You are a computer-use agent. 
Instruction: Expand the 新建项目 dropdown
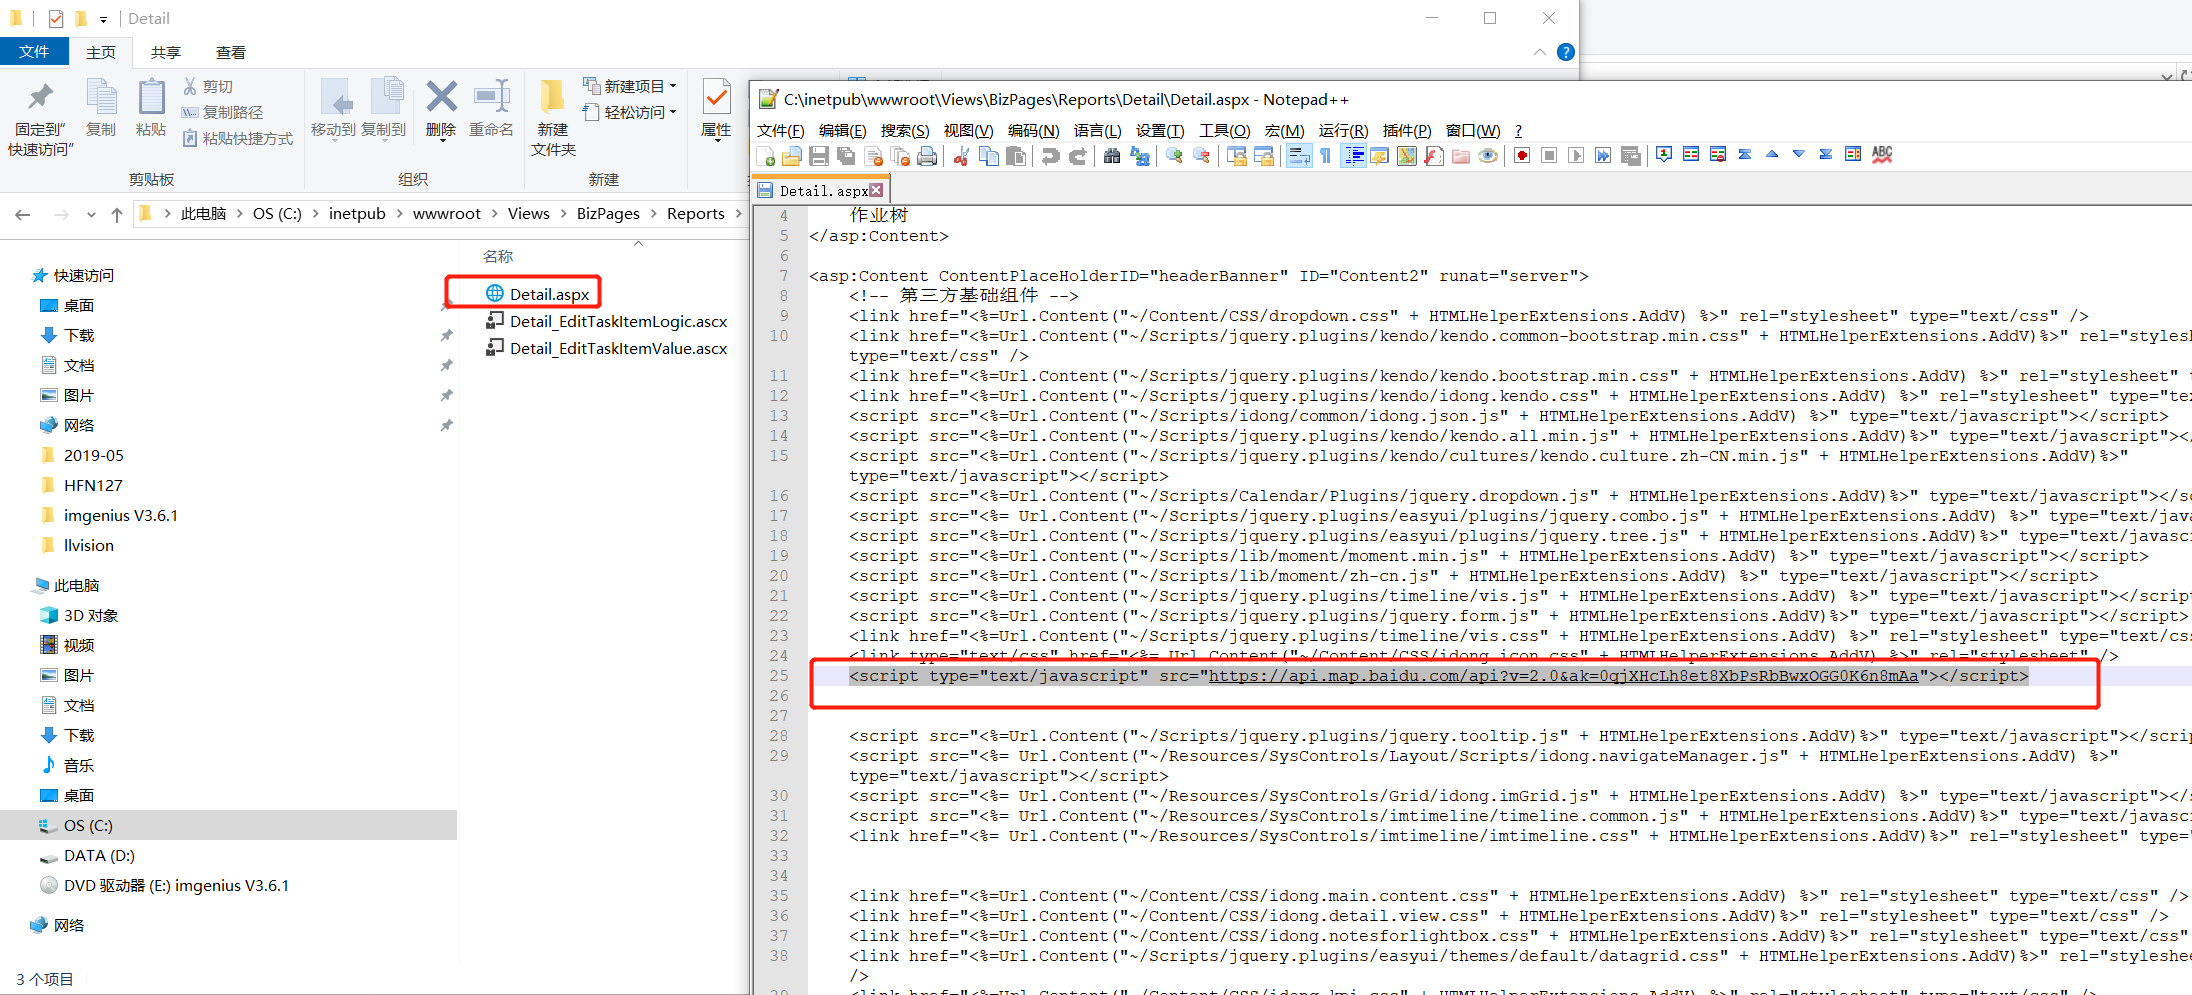673,87
